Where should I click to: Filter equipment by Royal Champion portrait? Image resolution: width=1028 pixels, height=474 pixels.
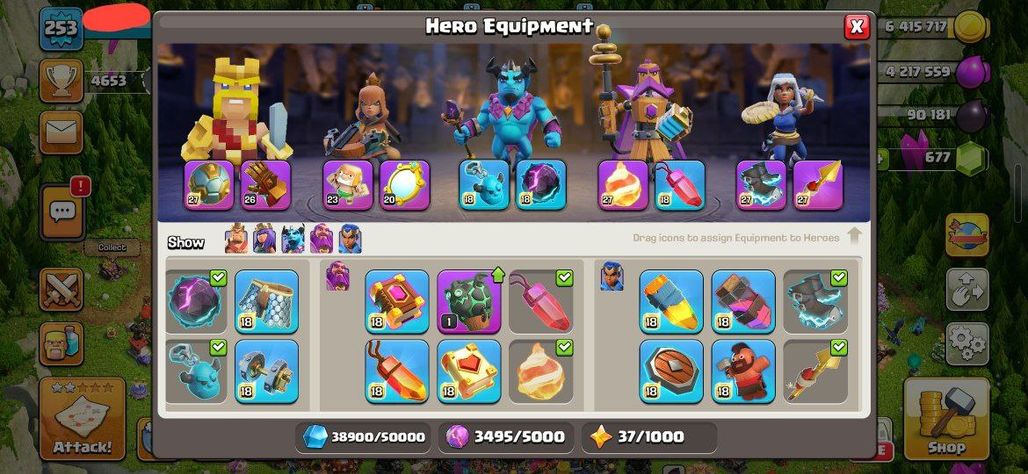pos(350,239)
